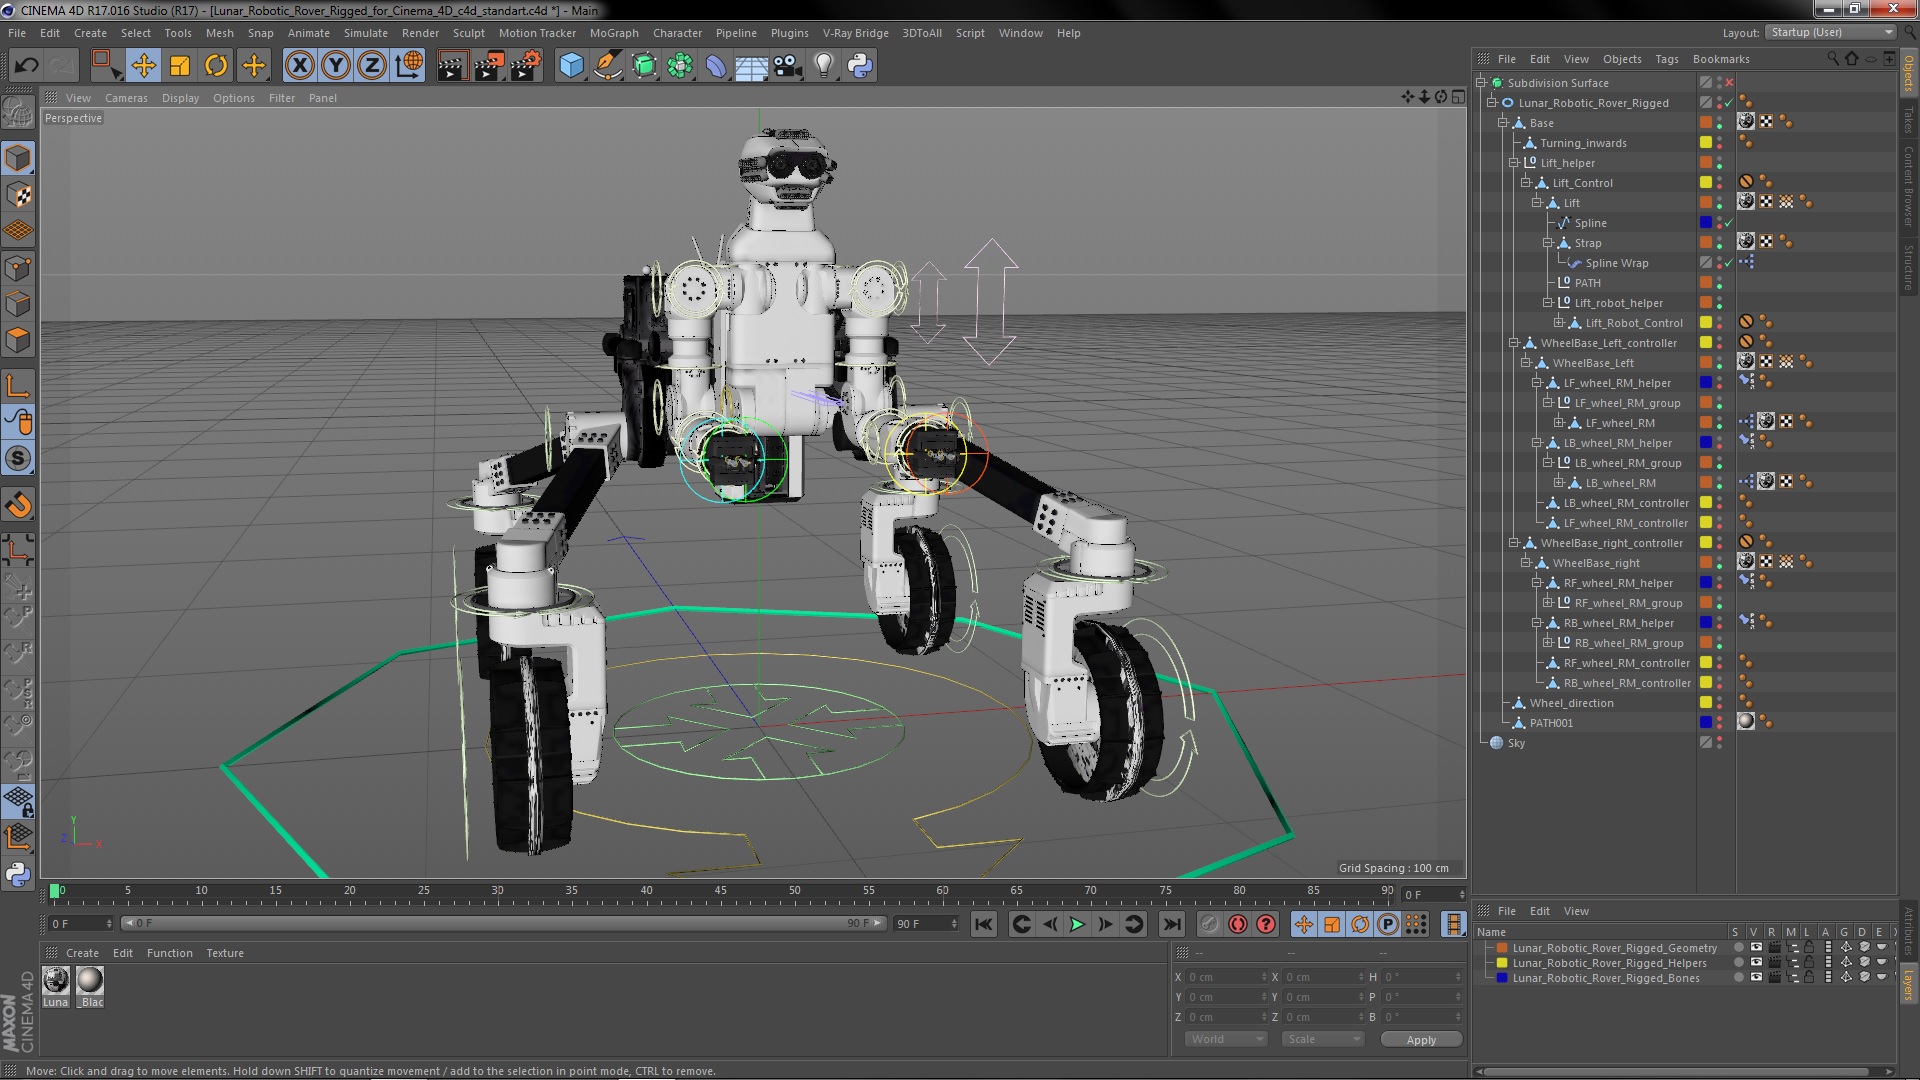Select the Luna material thumbnail
Image resolution: width=1920 pixels, height=1080 pixels.
pyautogui.click(x=56, y=981)
